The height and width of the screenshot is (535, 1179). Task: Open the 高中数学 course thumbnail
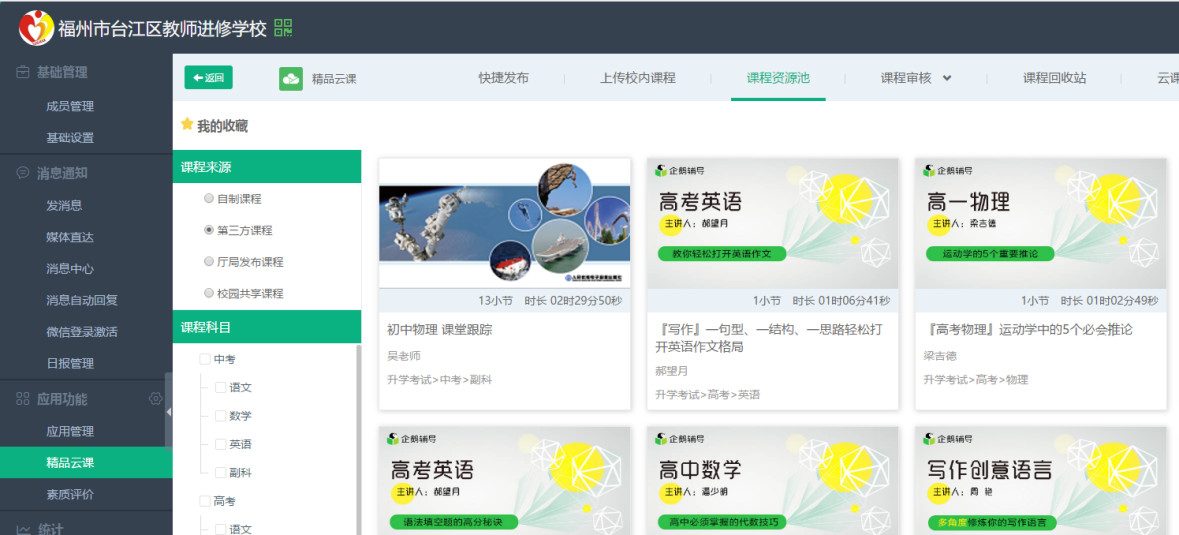point(772,481)
